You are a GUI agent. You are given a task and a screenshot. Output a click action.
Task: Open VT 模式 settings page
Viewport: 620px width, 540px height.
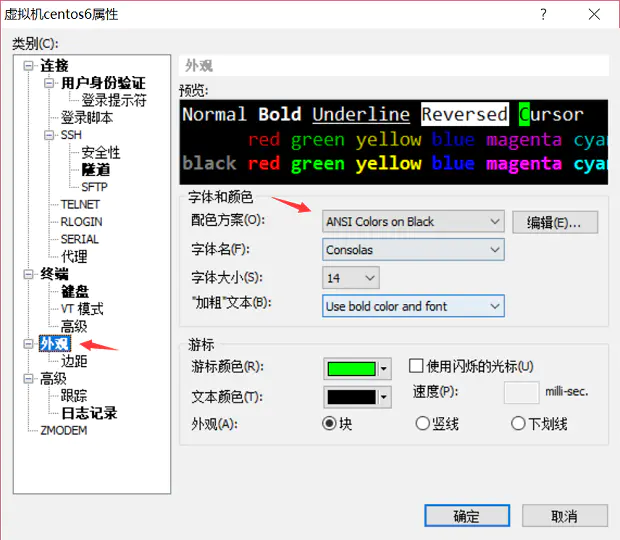pos(82,309)
